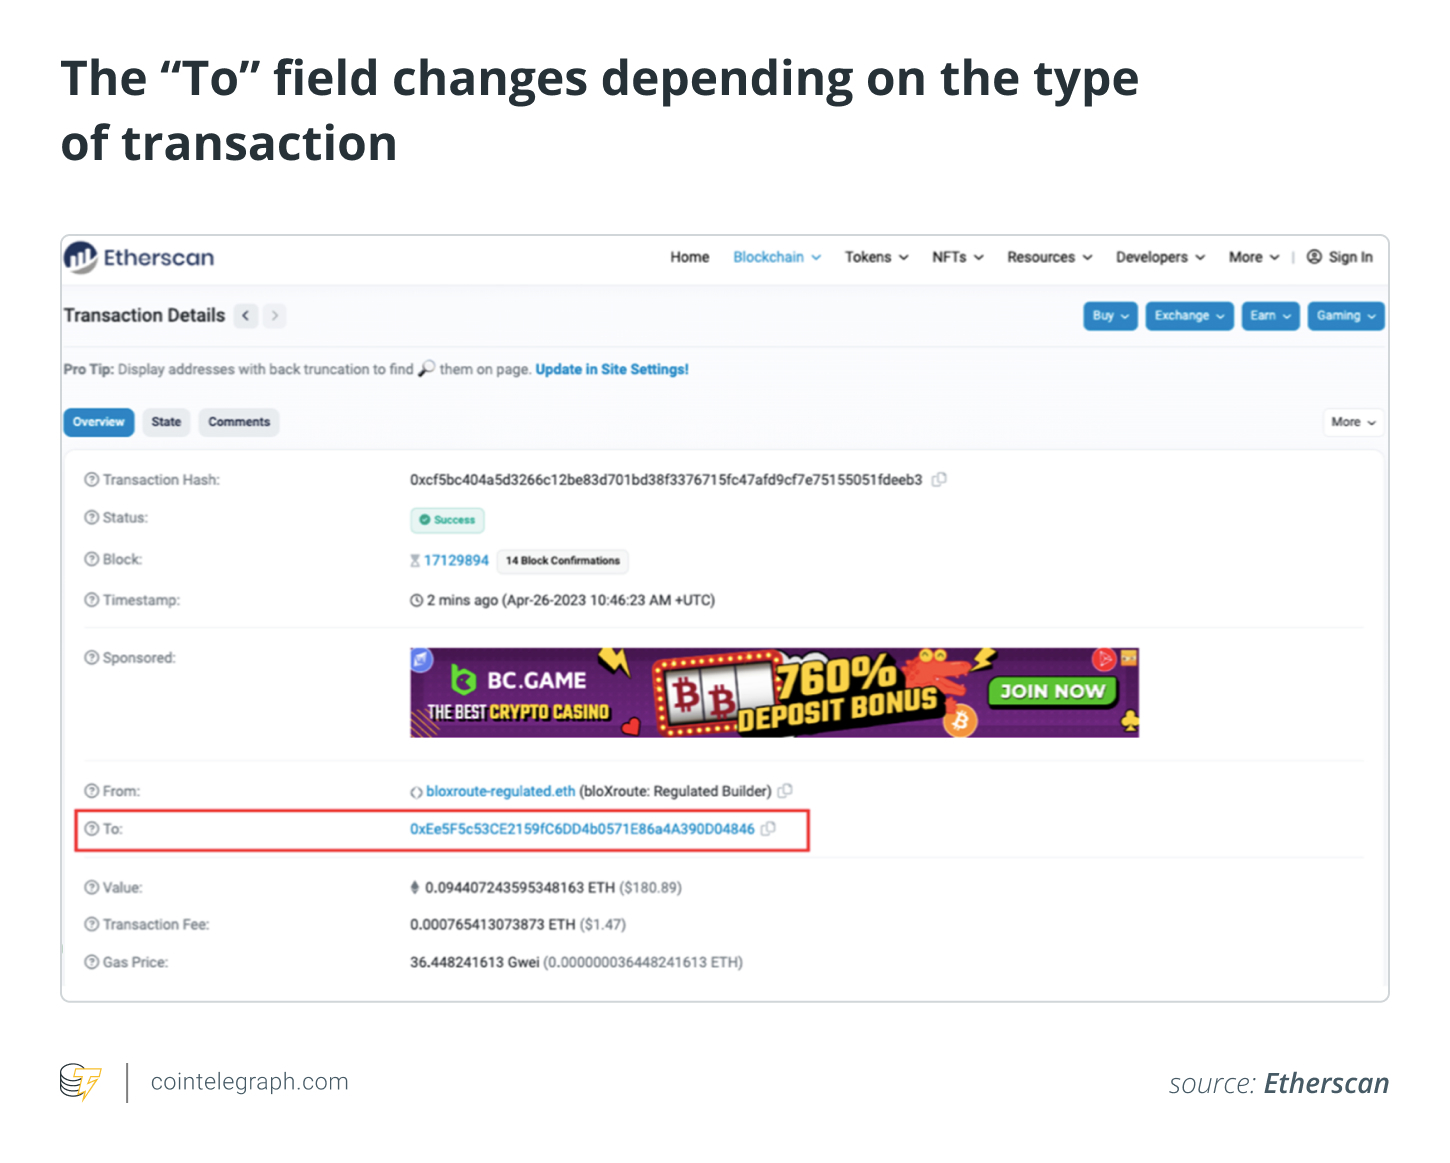The width and height of the screenshot is (1450, 1163).
Task: Go to next transaction arrow
Action: click(275, 316)
